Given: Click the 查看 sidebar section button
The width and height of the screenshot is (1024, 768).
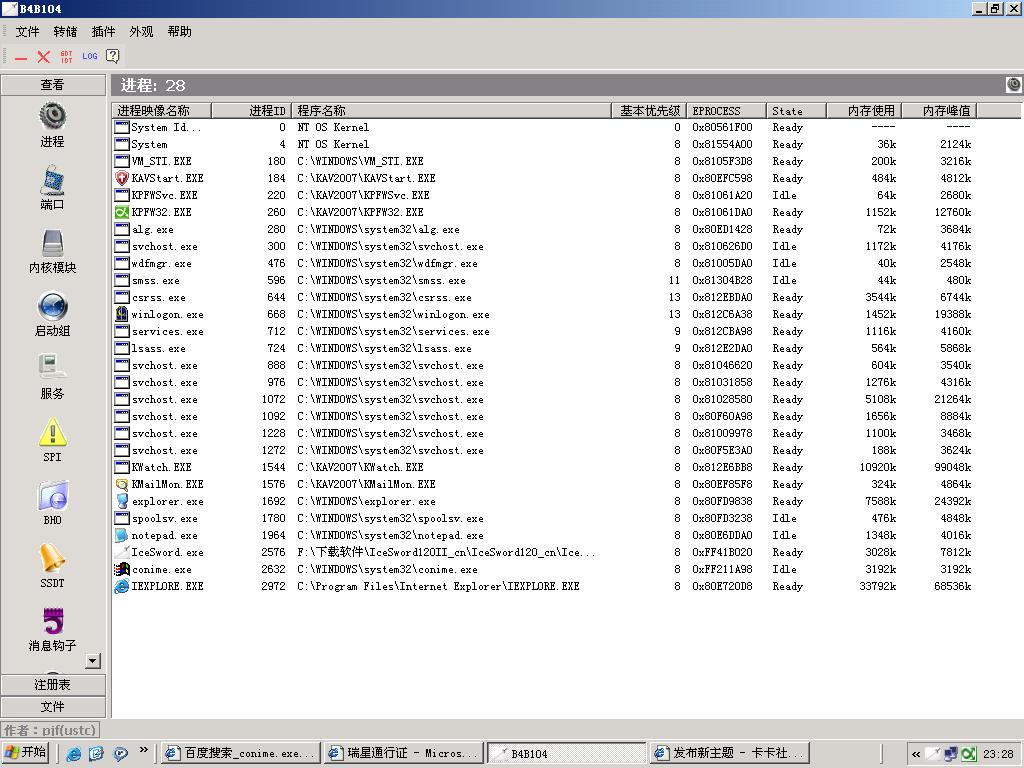Looking at the screenshot, I should click(53, 85).
